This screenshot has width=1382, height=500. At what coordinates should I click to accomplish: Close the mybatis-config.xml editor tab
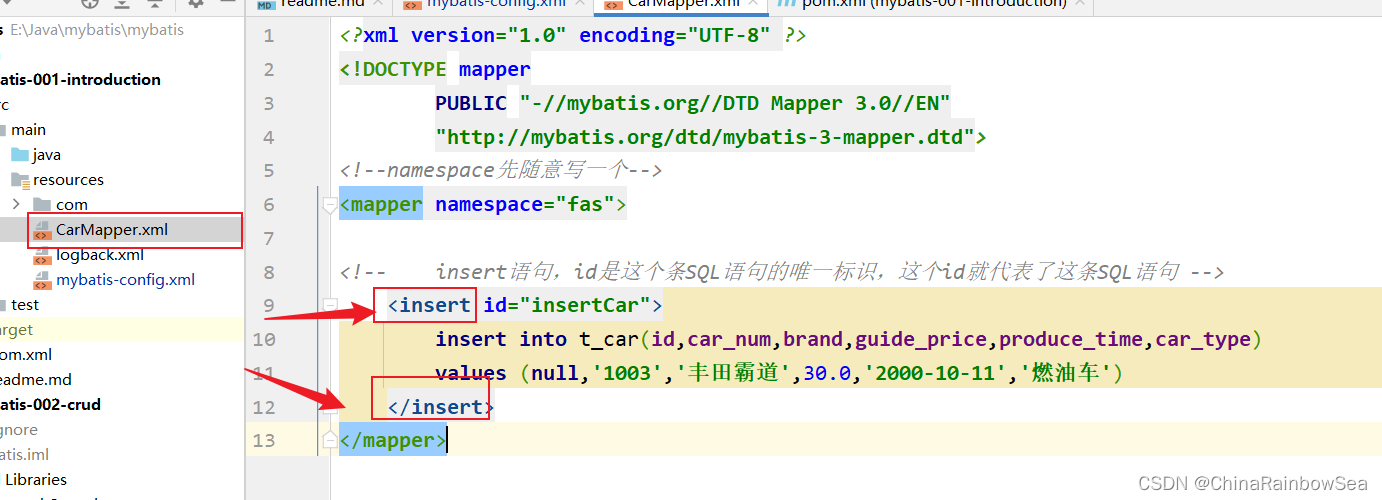point(582,3)
